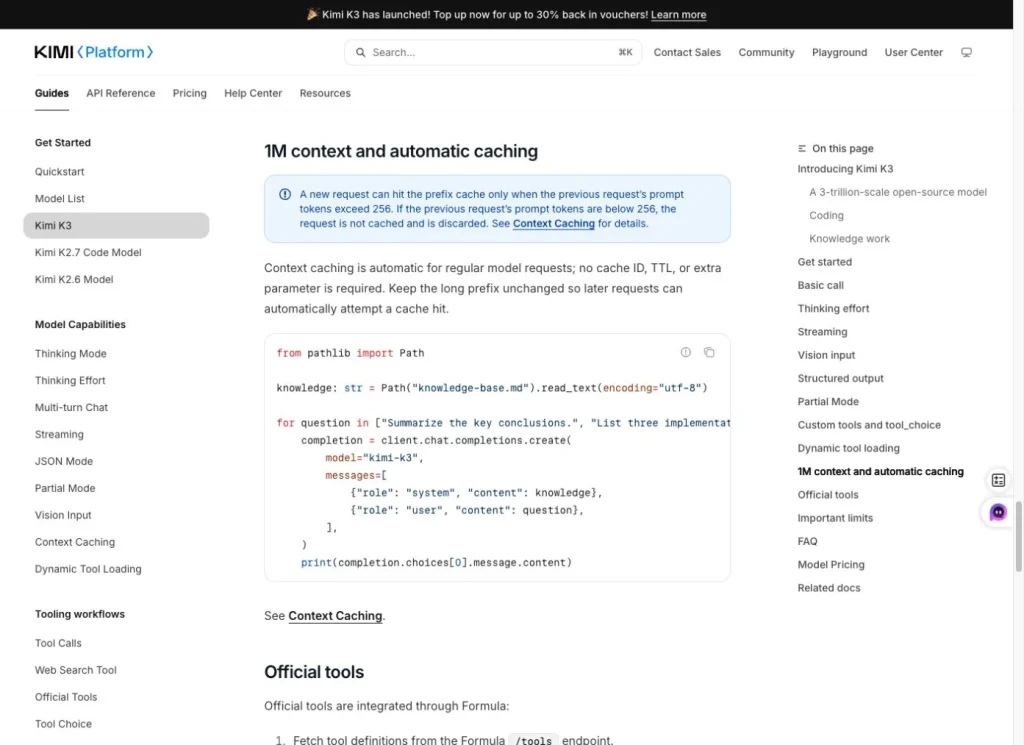Open the Playground link in header
The height and width of the screenshot is (745, 1024).
coord(839,52)
